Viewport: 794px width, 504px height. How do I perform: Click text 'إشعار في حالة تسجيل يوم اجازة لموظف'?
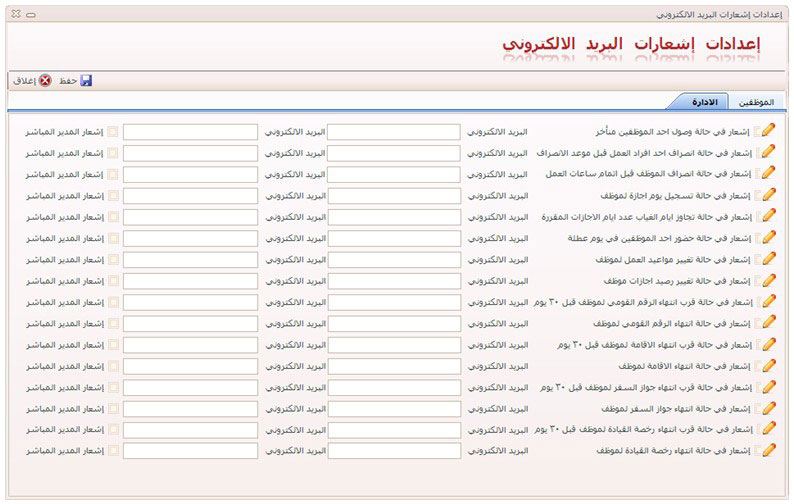[x=676, y=196]
